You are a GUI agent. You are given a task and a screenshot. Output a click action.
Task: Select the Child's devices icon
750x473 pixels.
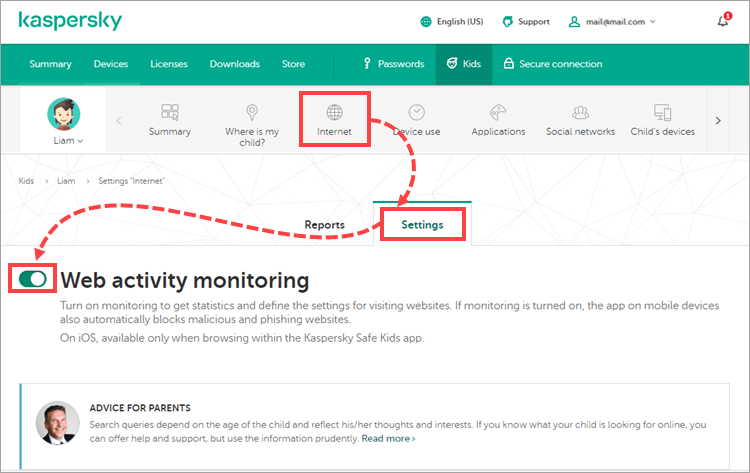662,113
